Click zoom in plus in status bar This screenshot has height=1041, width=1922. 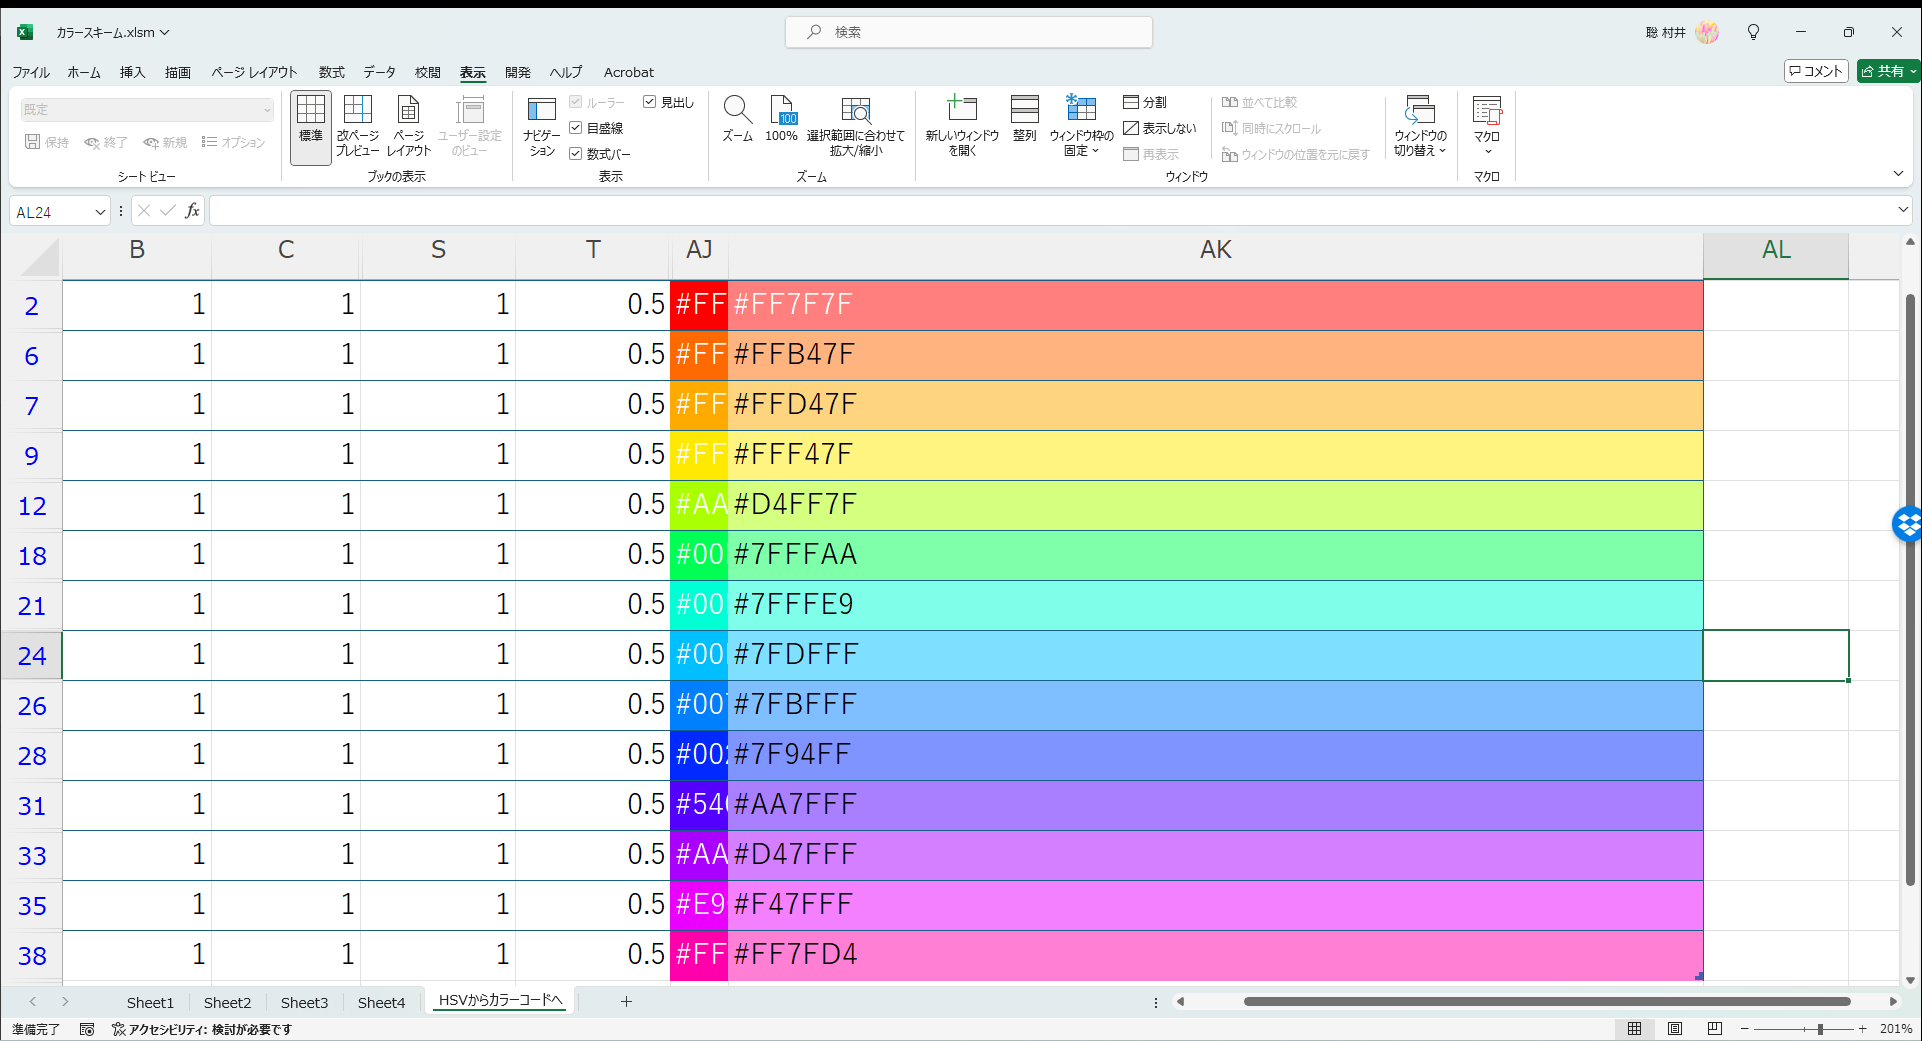1862,1029
